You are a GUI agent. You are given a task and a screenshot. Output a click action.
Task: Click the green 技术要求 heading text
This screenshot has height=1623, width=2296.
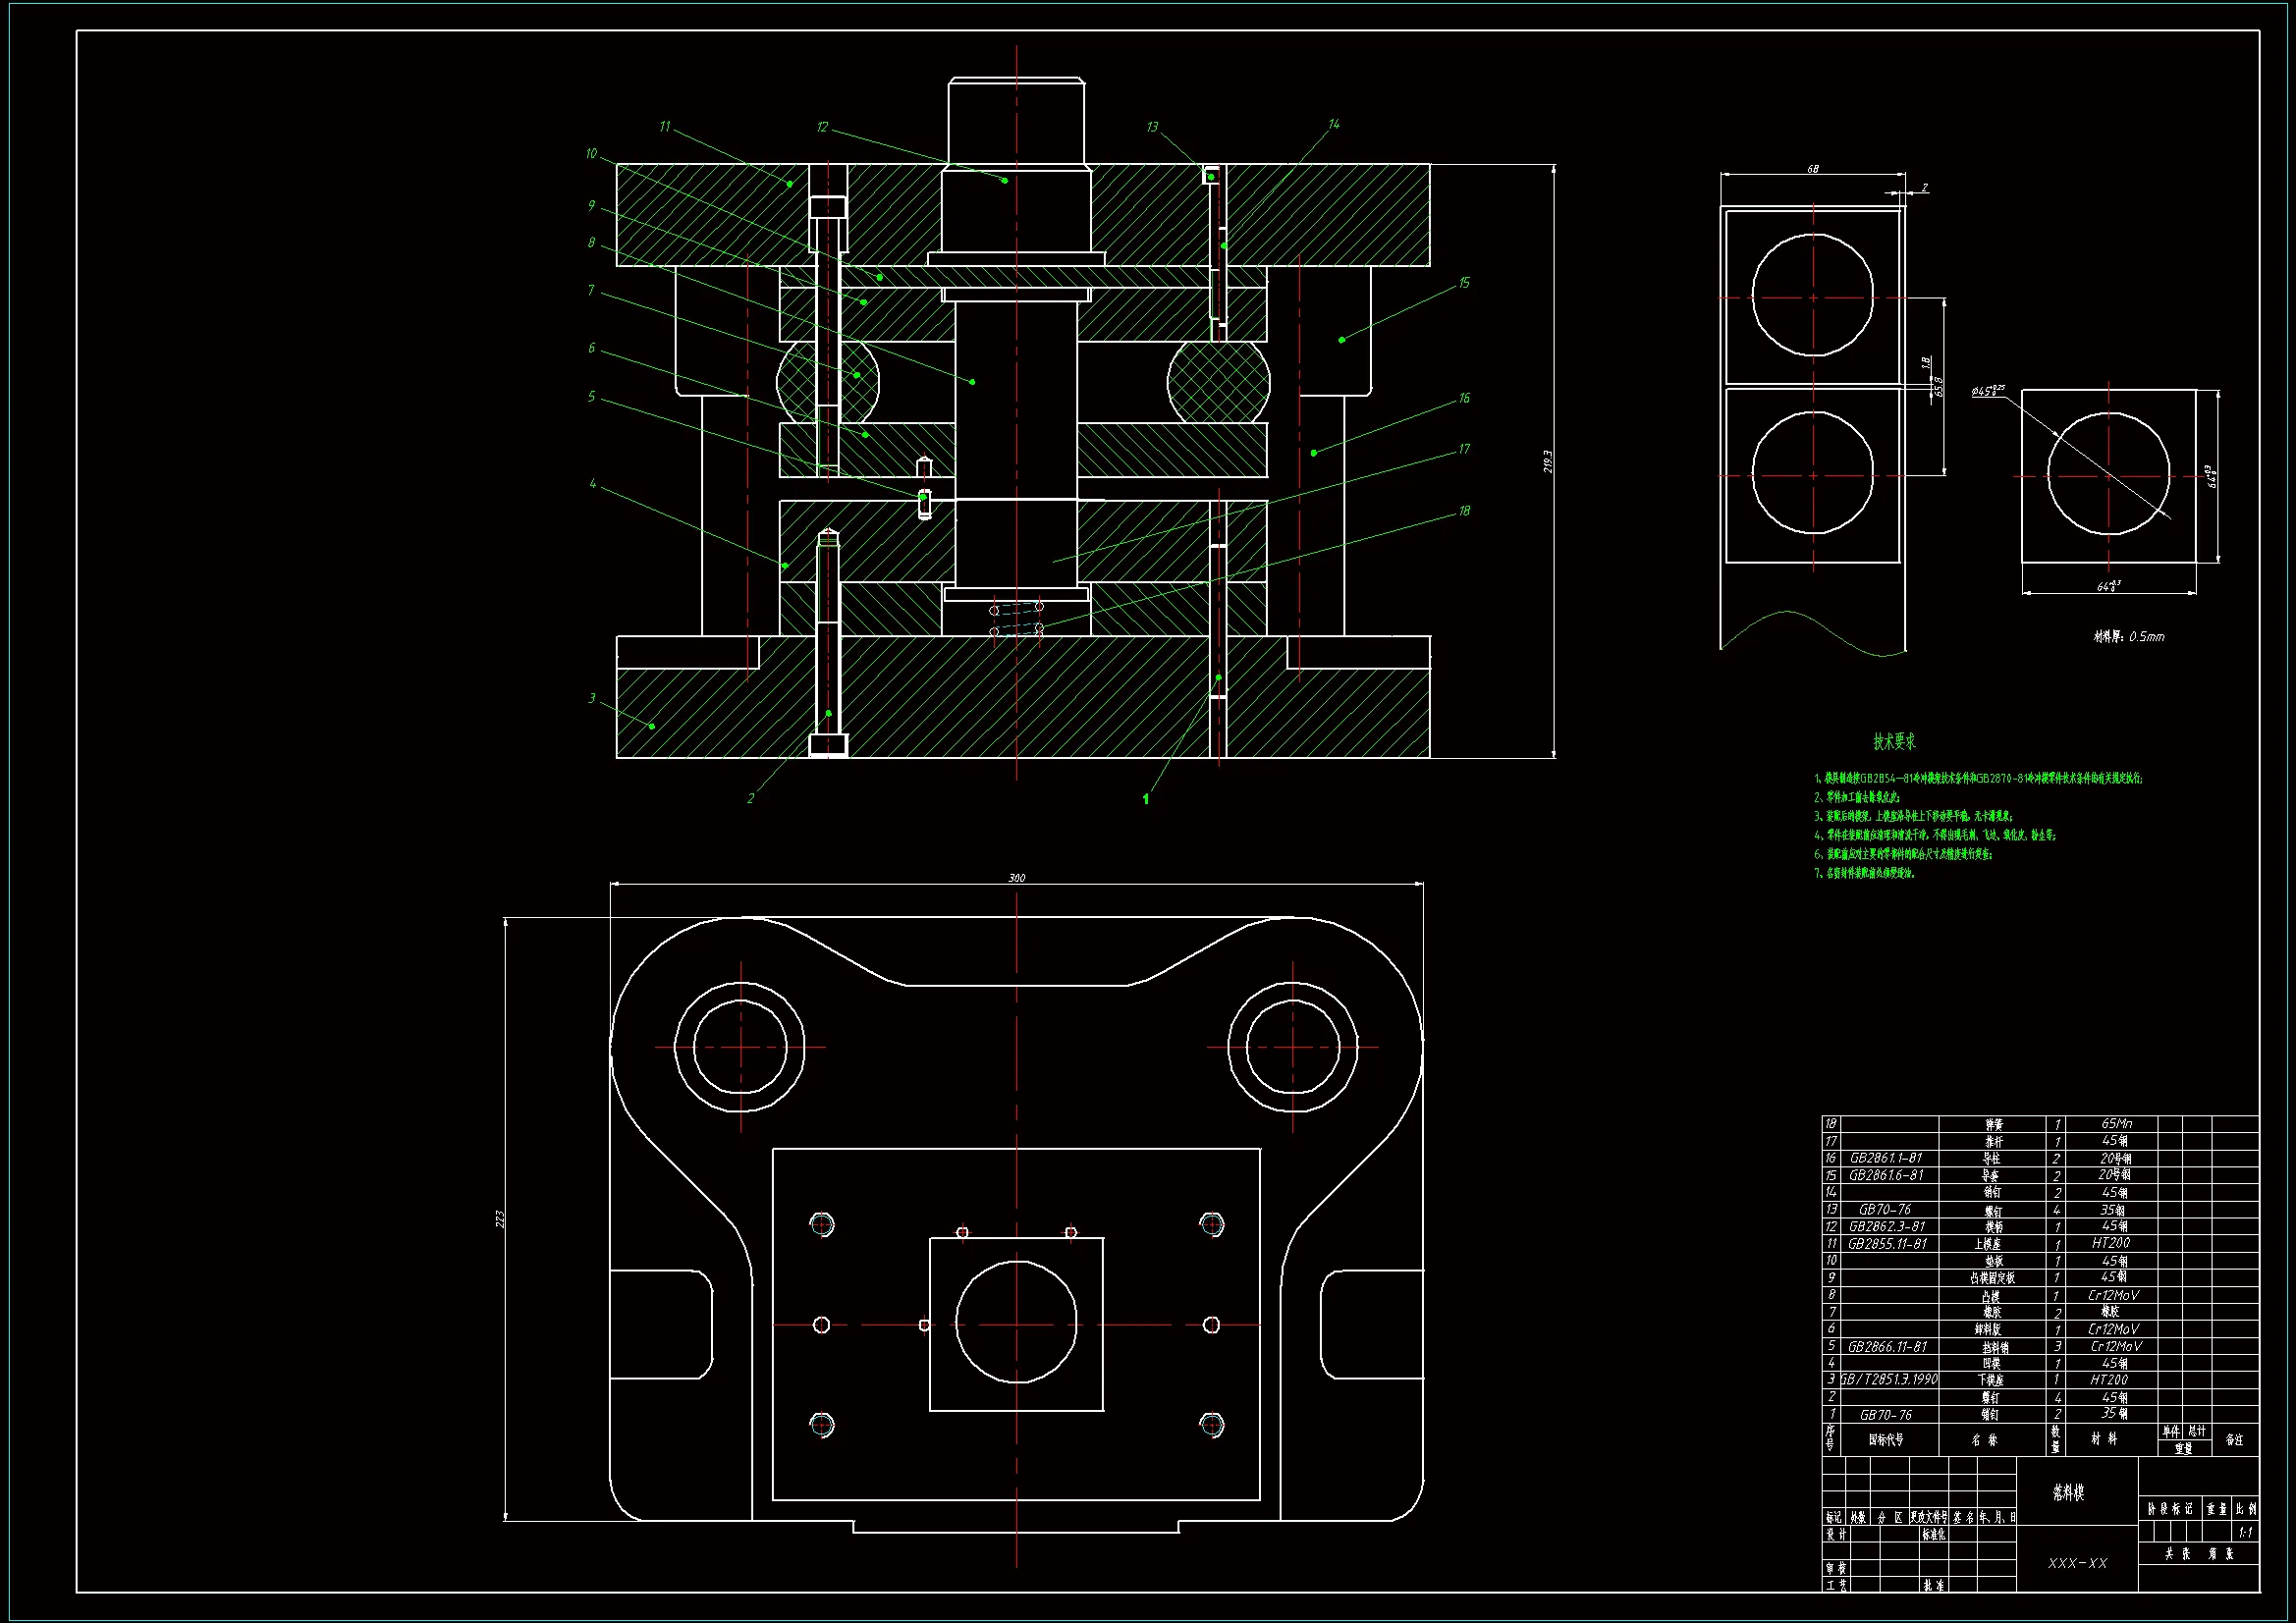(x=1894, y=742)
